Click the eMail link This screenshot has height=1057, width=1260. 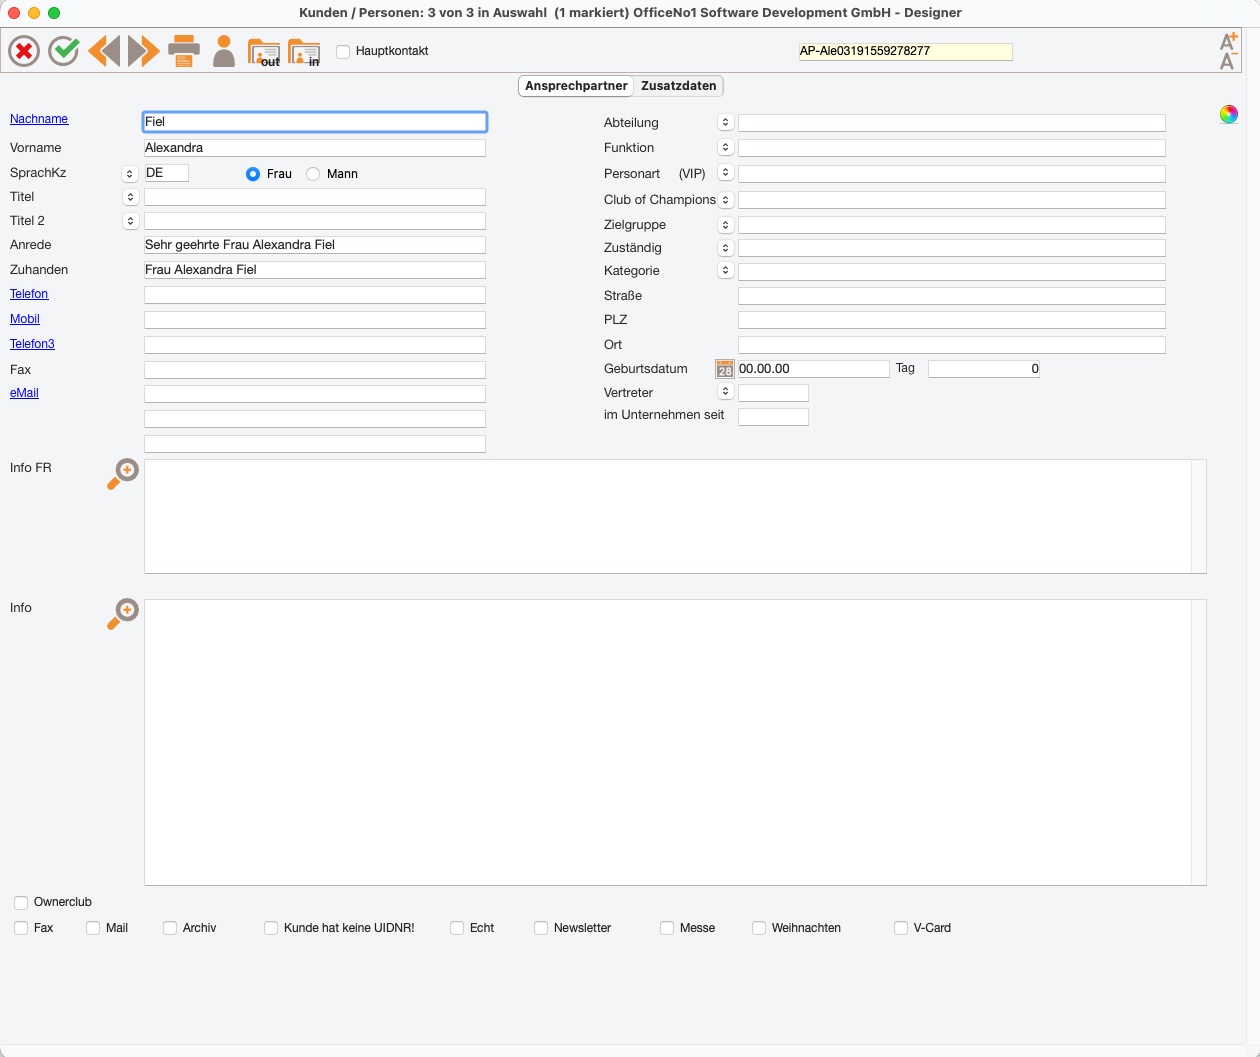tap(24, 393)
